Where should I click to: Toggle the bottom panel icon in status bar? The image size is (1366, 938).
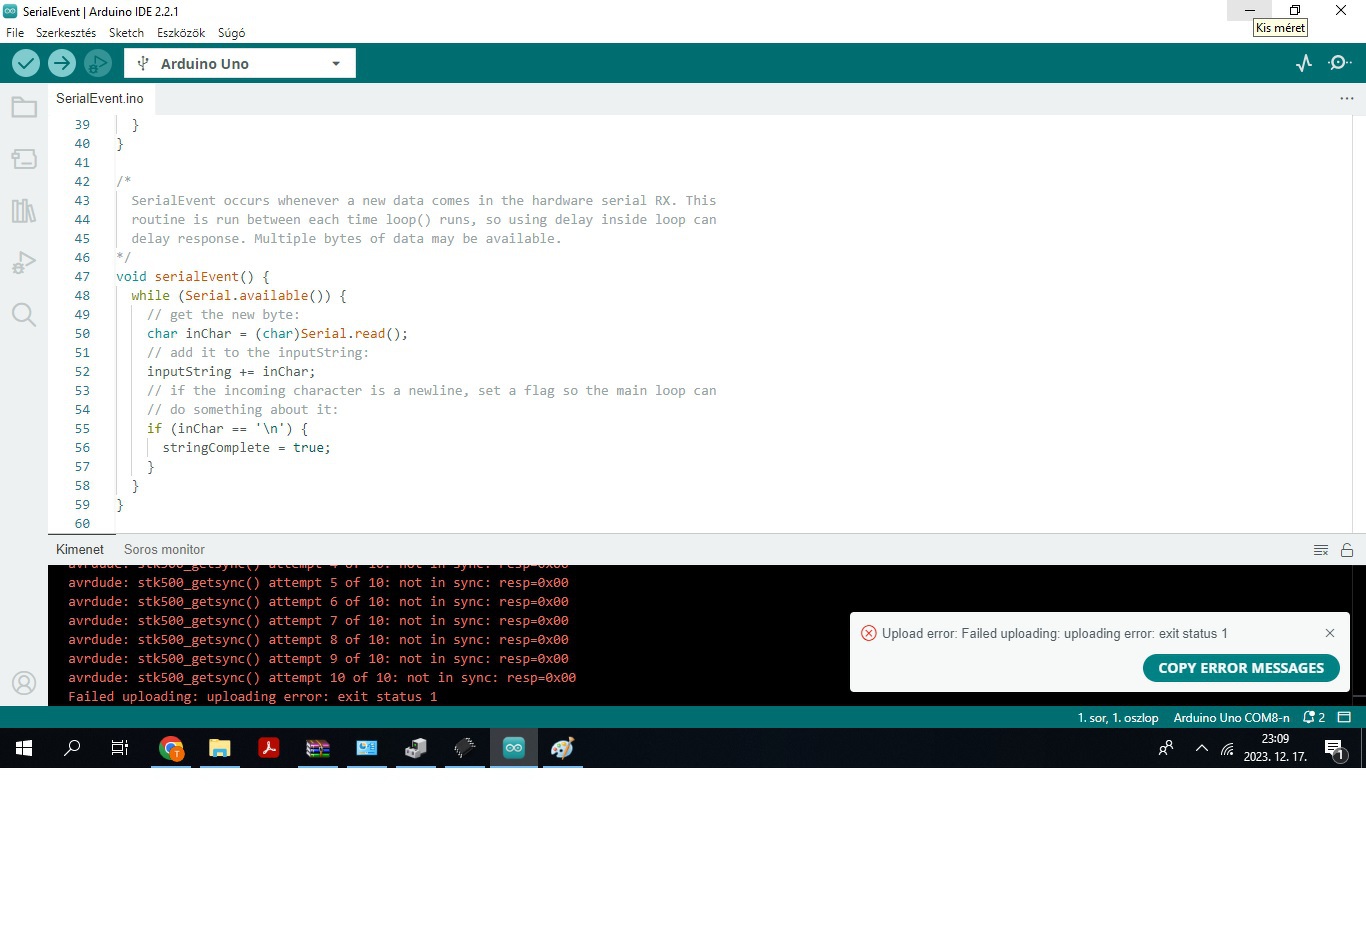tap(1344, 717)
